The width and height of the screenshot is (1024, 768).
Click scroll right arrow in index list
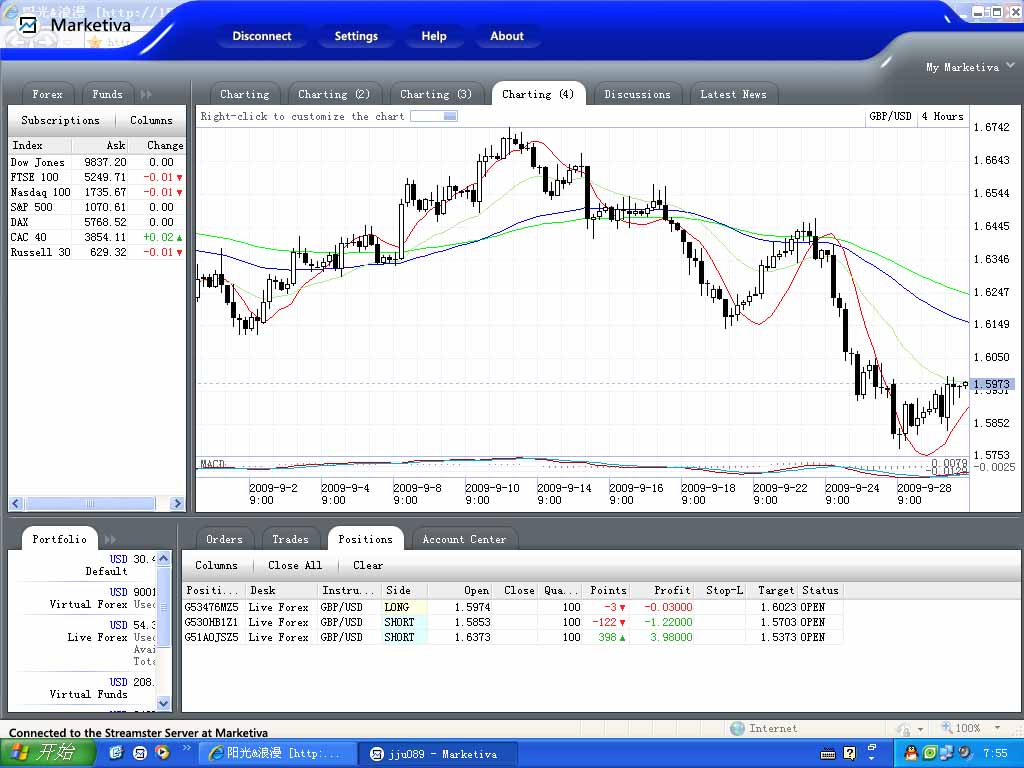[x=177, y=503]
